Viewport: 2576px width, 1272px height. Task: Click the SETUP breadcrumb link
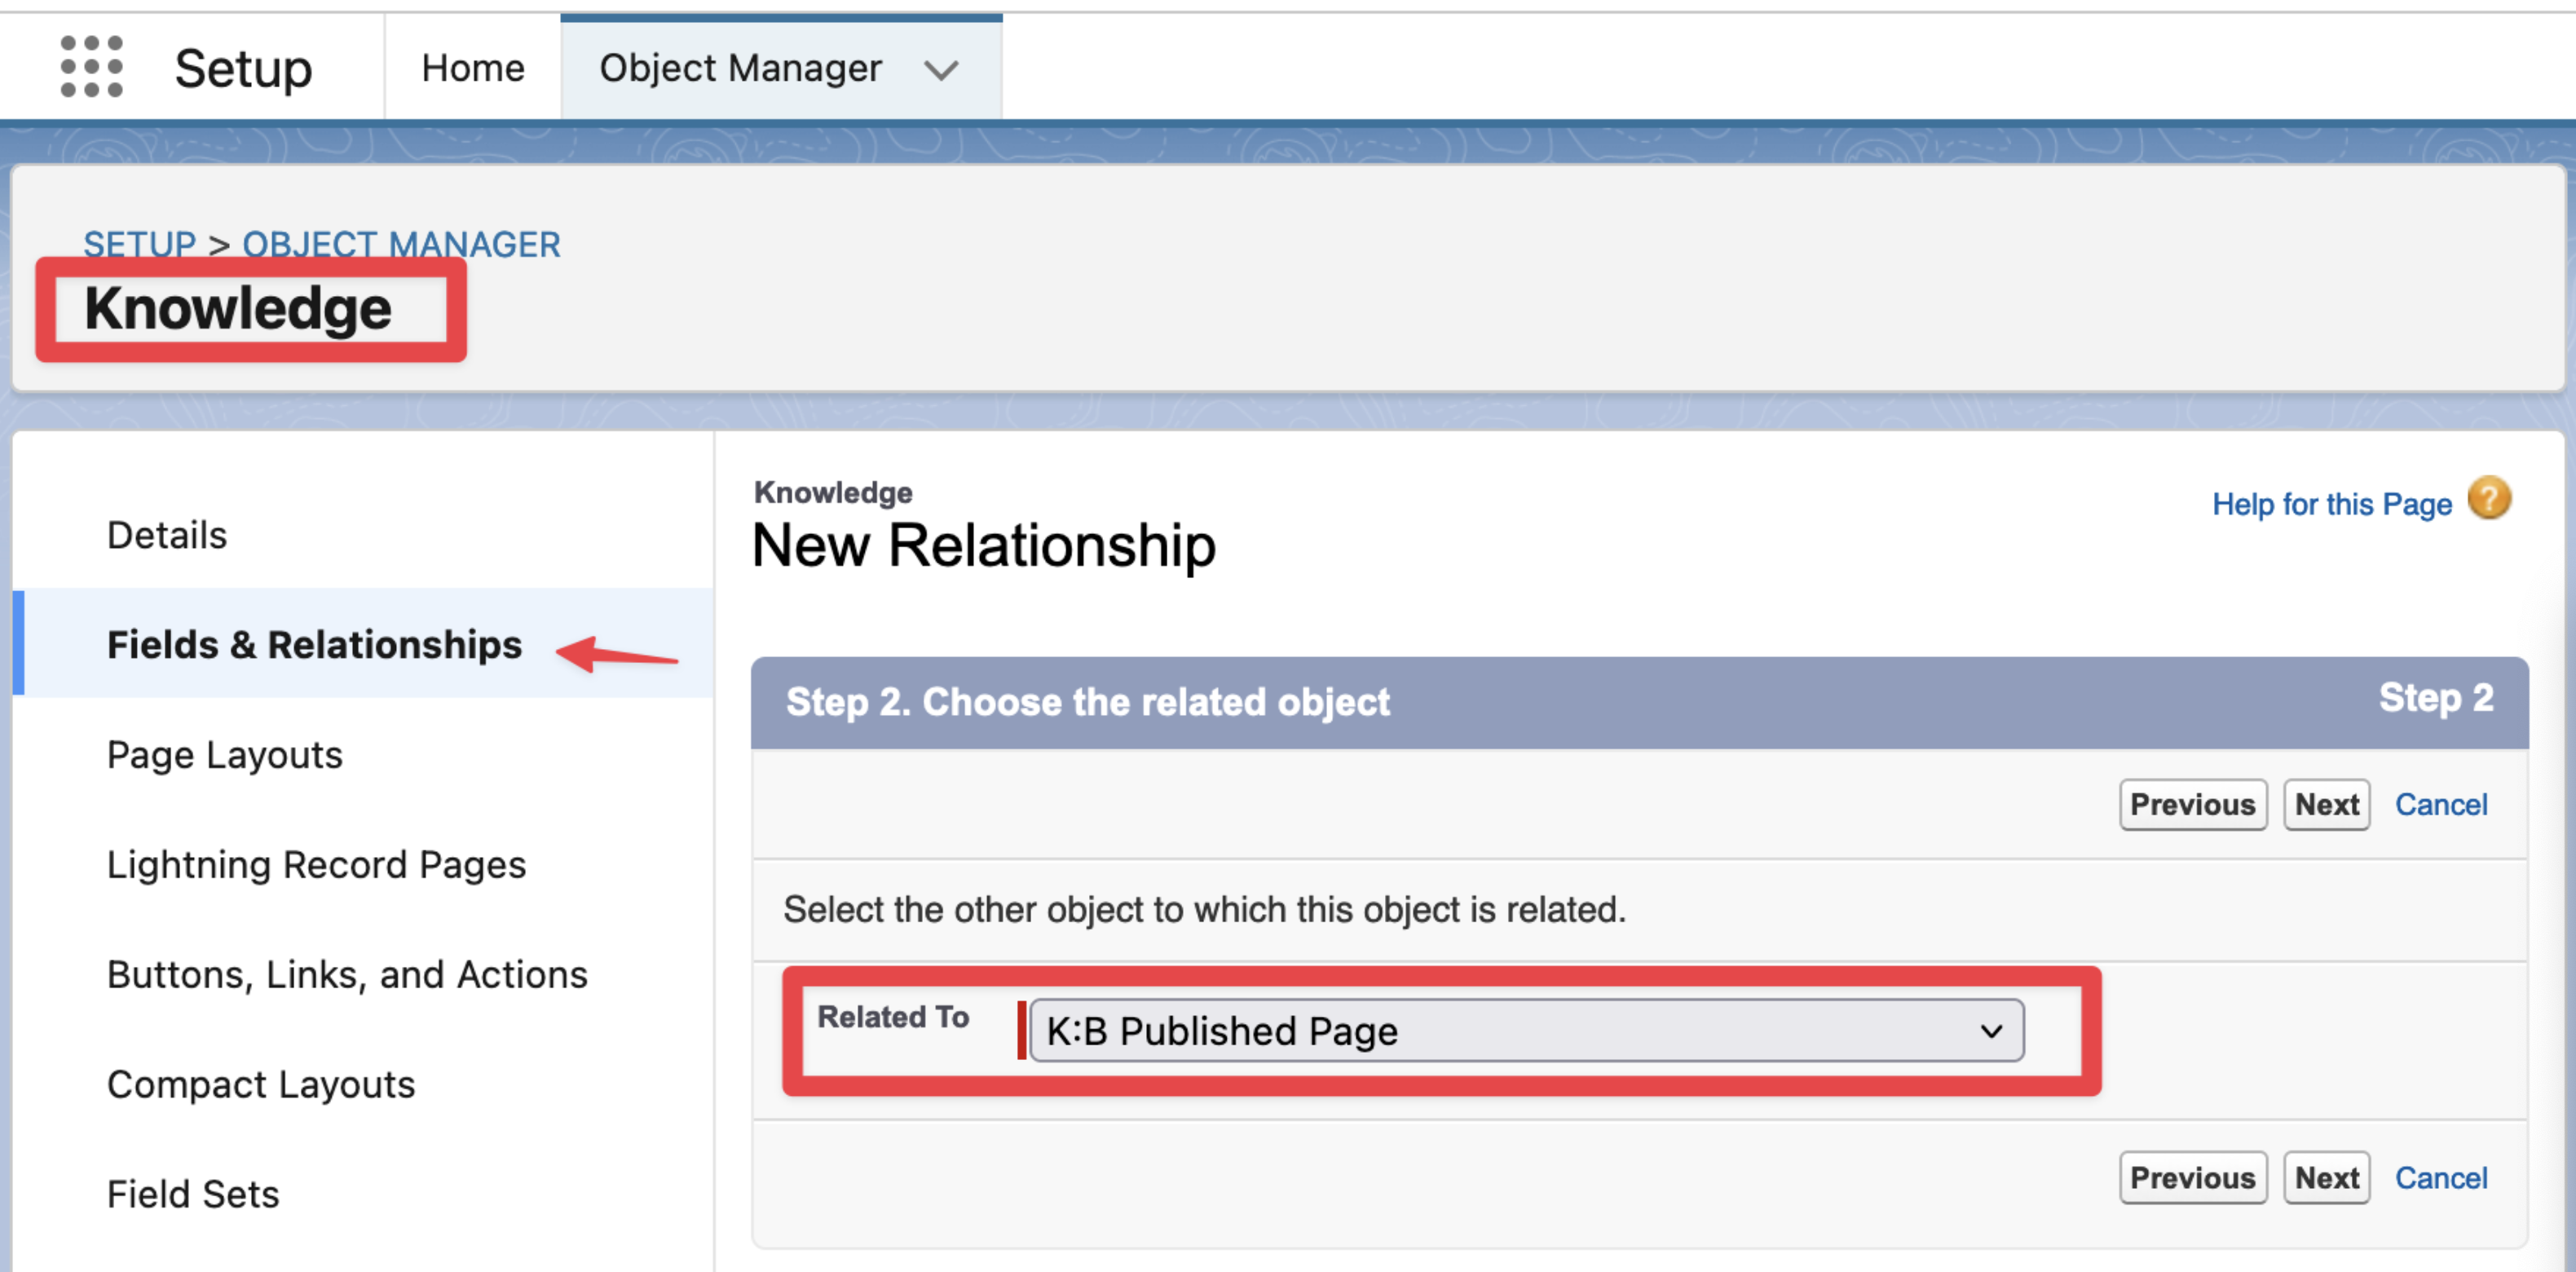pyautogui.click(x=139, y=243)
